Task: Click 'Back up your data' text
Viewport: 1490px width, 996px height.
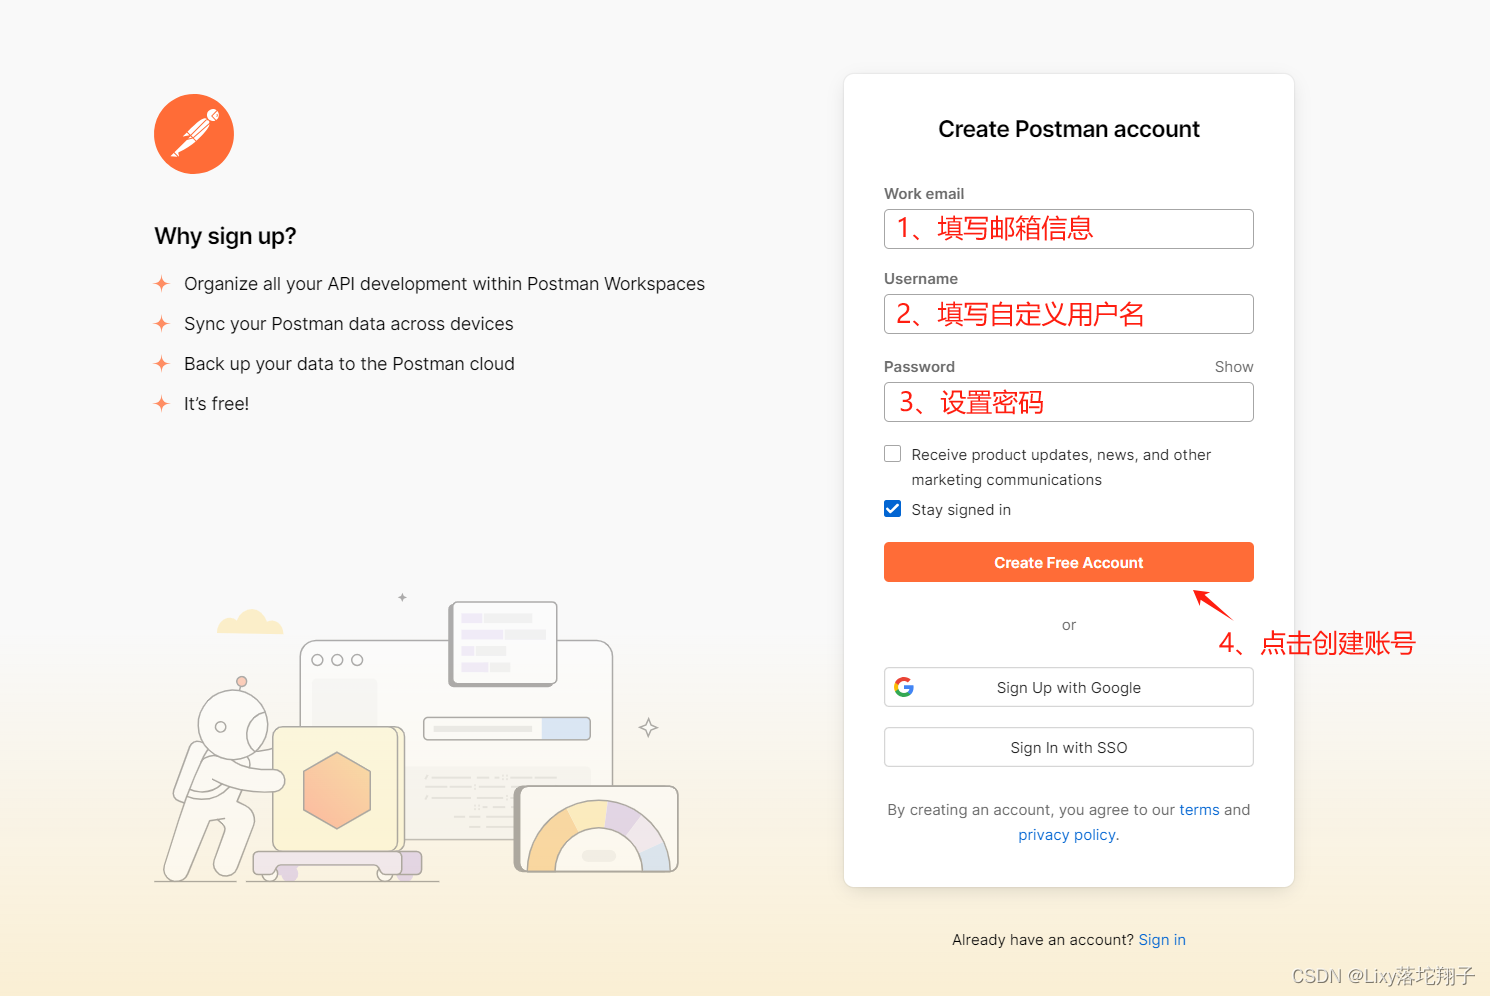Action: point(349,364)
